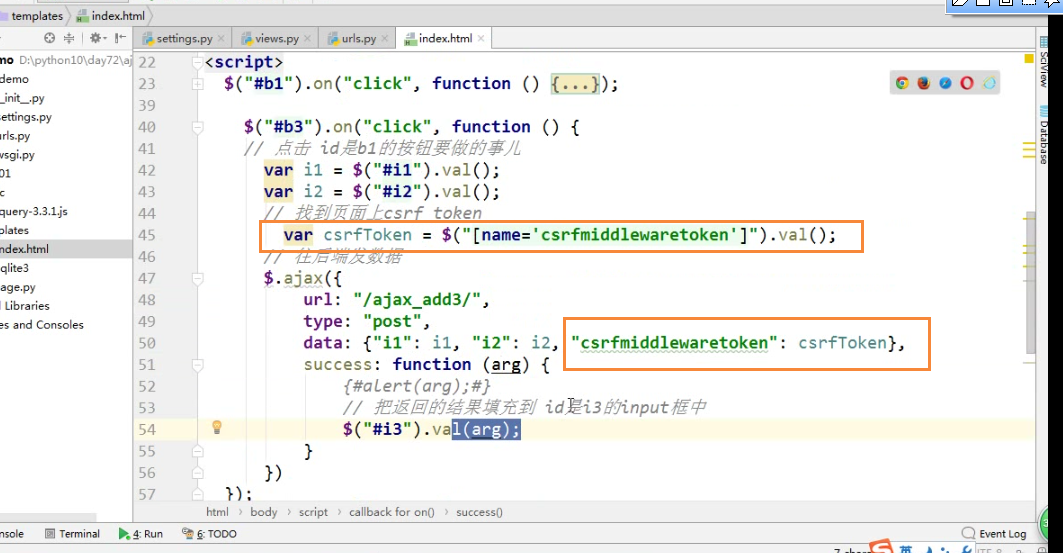
Task: Close the views.py editor tab
Action: [x=307, y=39]
